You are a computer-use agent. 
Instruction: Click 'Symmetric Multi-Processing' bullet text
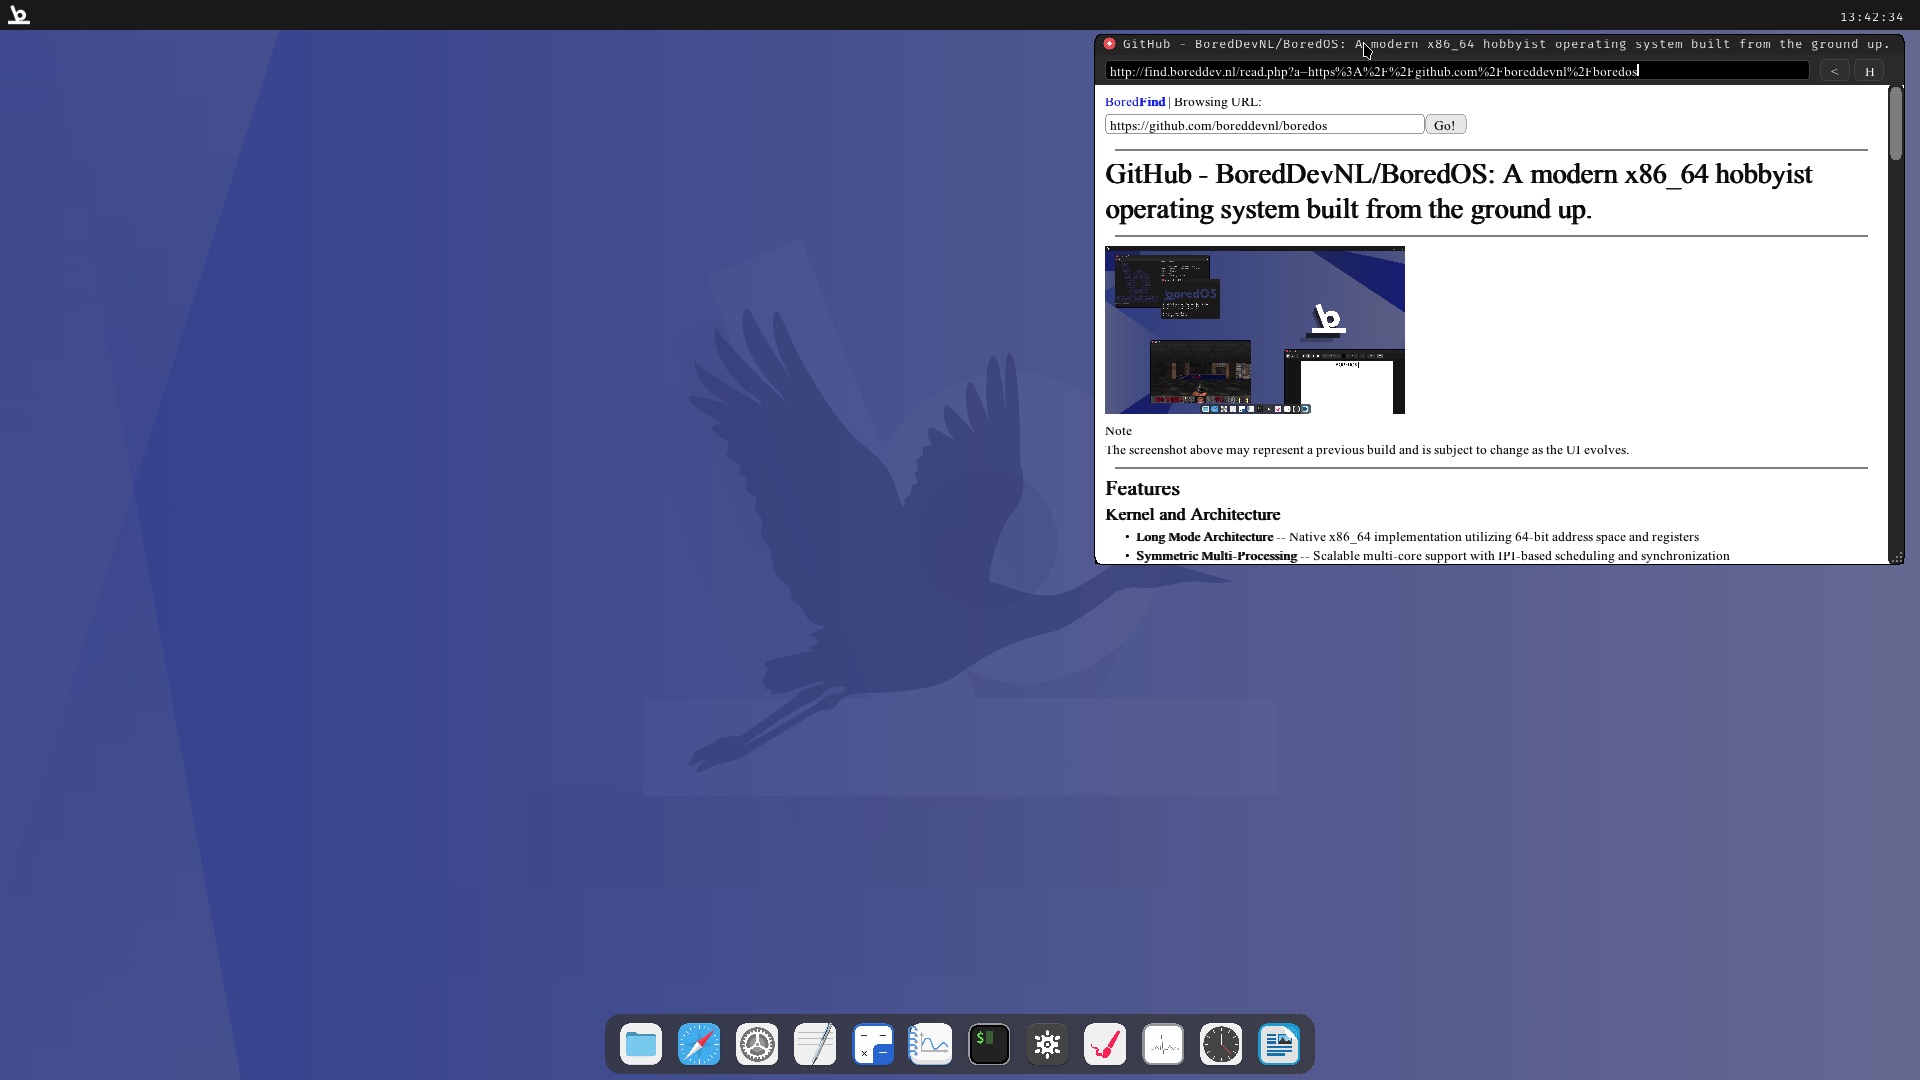coord(1216,556)
